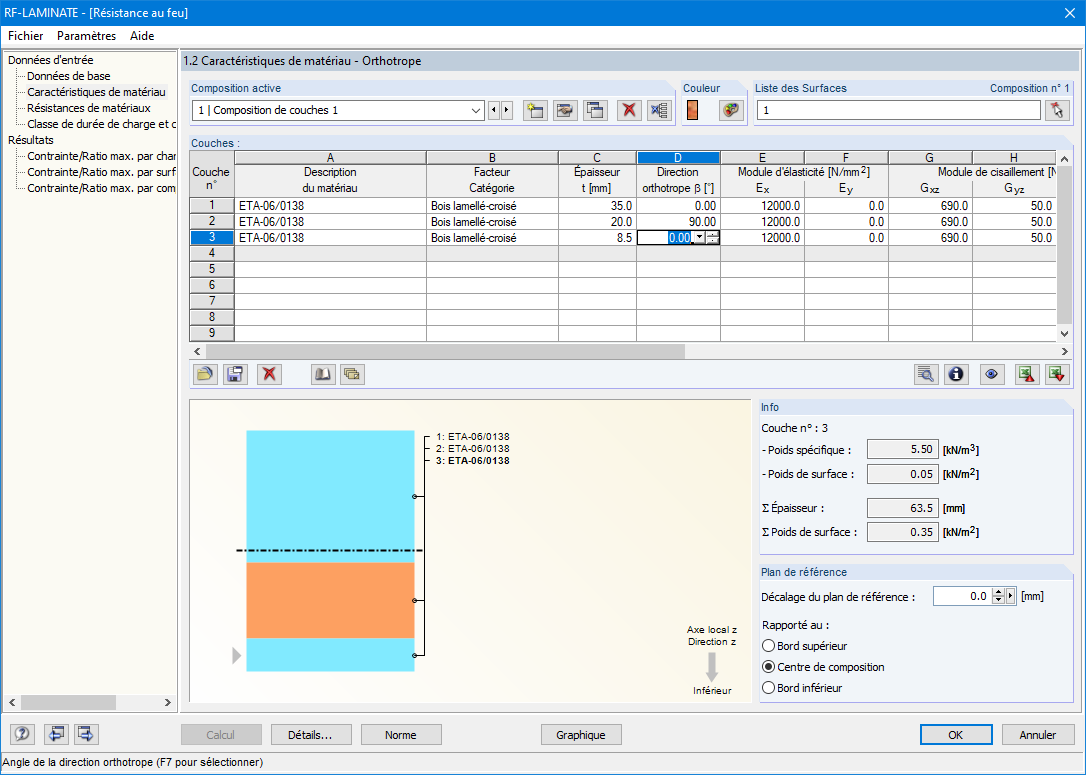Import table from Excel icon
This screenshot has width=1086, height=775.
click(x=1057, y=374)
